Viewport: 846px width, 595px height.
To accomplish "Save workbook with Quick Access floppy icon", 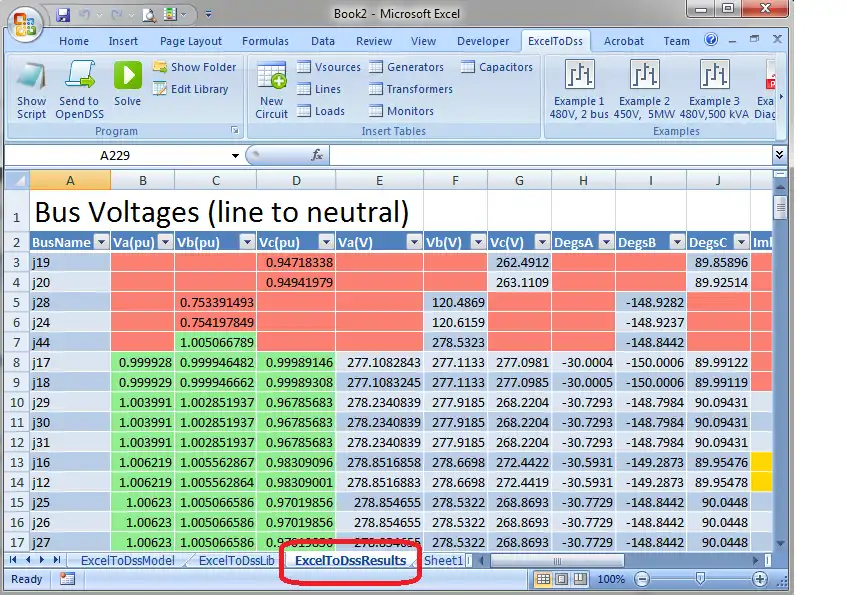I will (x=63, y=15).
